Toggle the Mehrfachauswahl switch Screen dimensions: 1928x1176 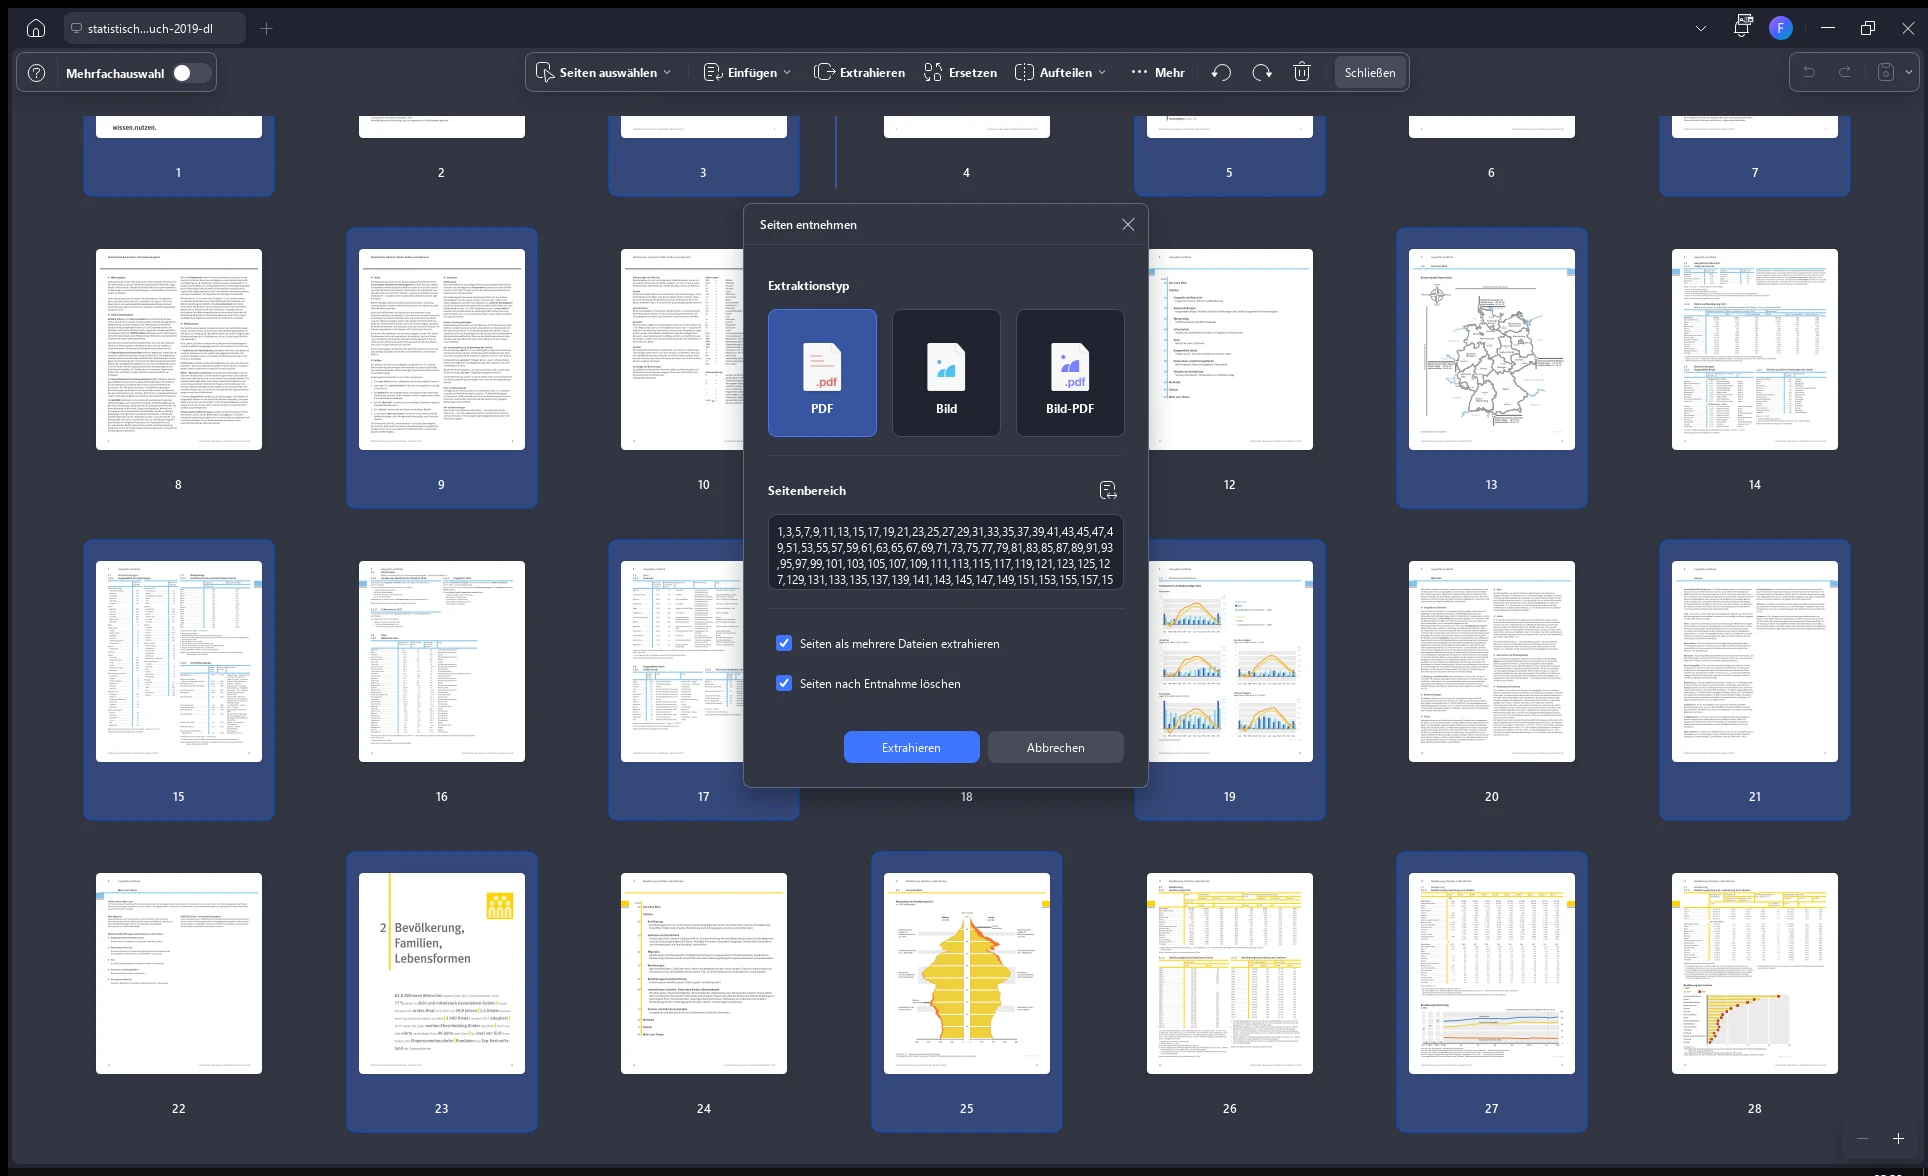(190, 73)
